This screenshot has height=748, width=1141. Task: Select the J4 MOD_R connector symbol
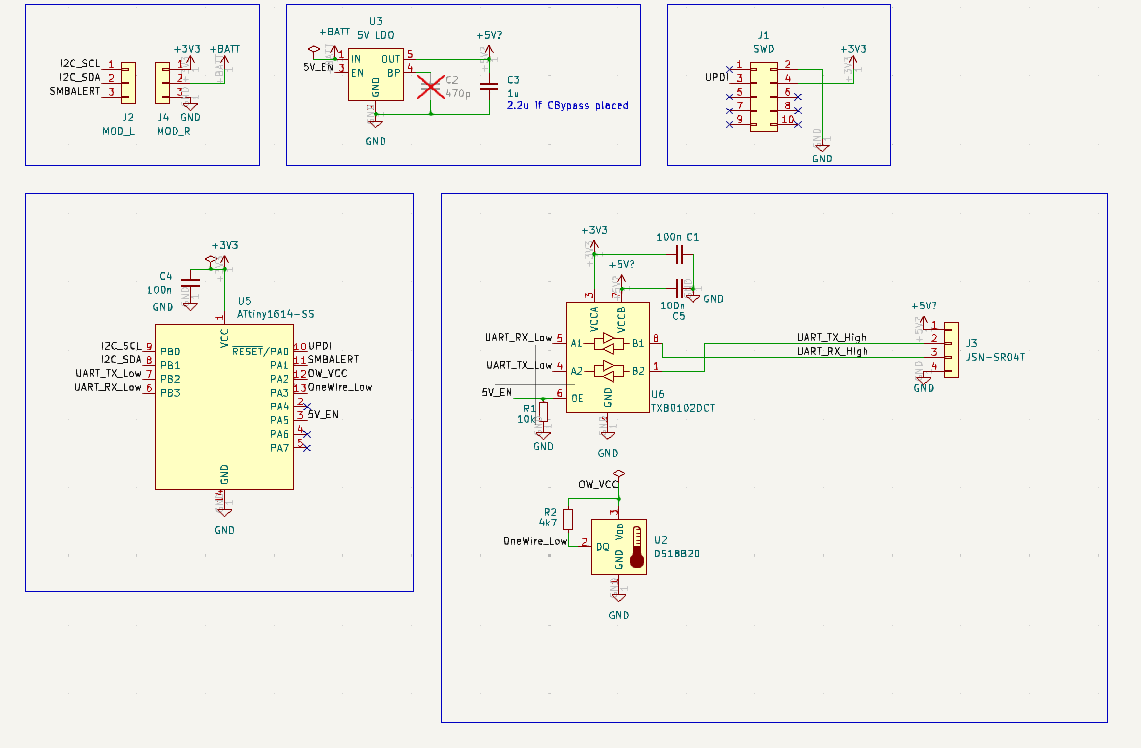tap(162, 83)
